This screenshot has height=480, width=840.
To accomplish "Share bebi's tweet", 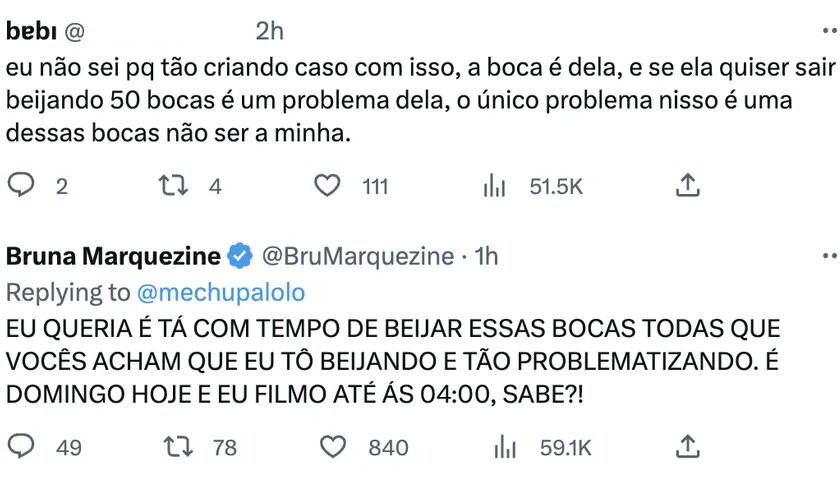I will tap(686, 185).
